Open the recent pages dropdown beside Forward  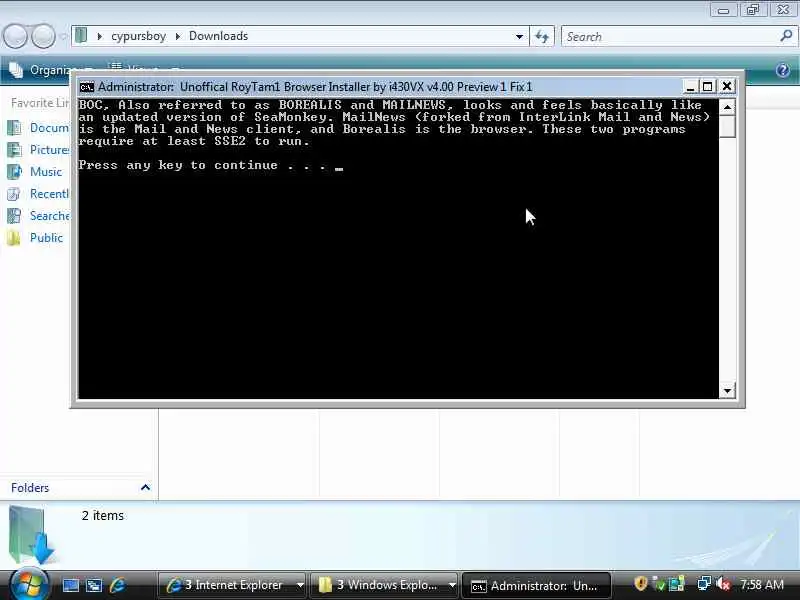(63, 36)
